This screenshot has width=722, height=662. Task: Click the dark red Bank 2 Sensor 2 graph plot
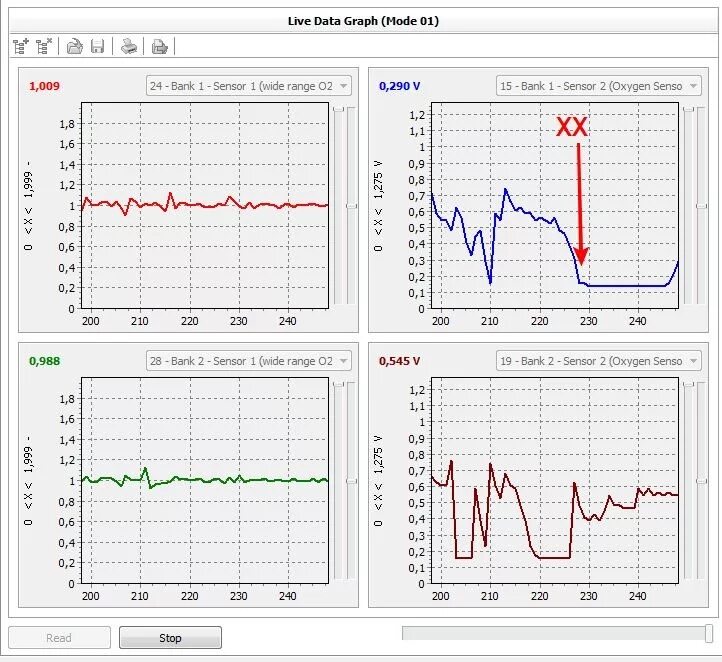point(555,480)
